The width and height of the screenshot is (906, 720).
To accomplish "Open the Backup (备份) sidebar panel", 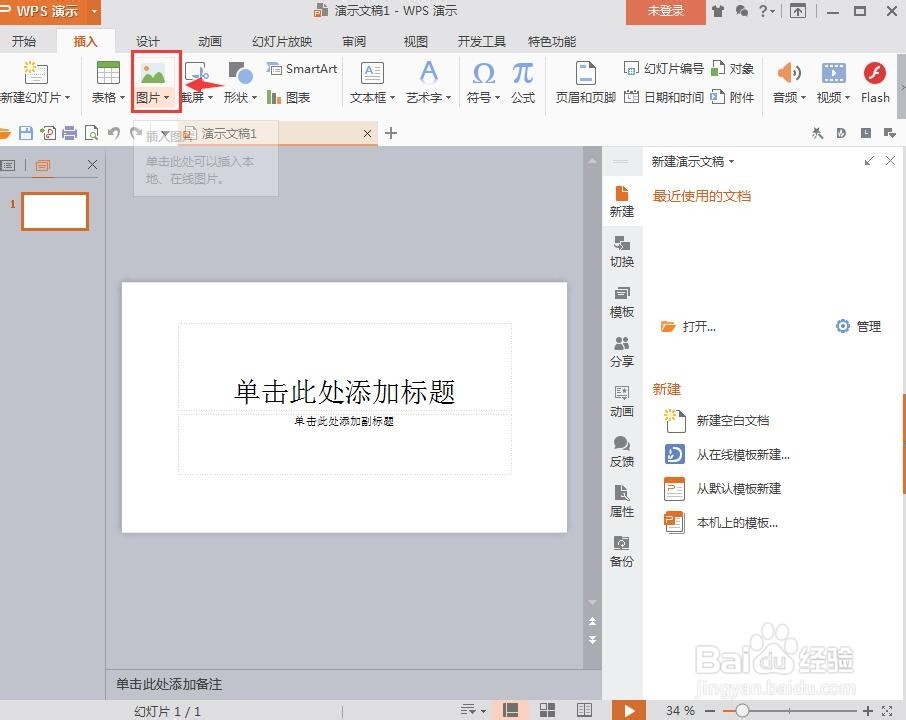I will point(622,551).
